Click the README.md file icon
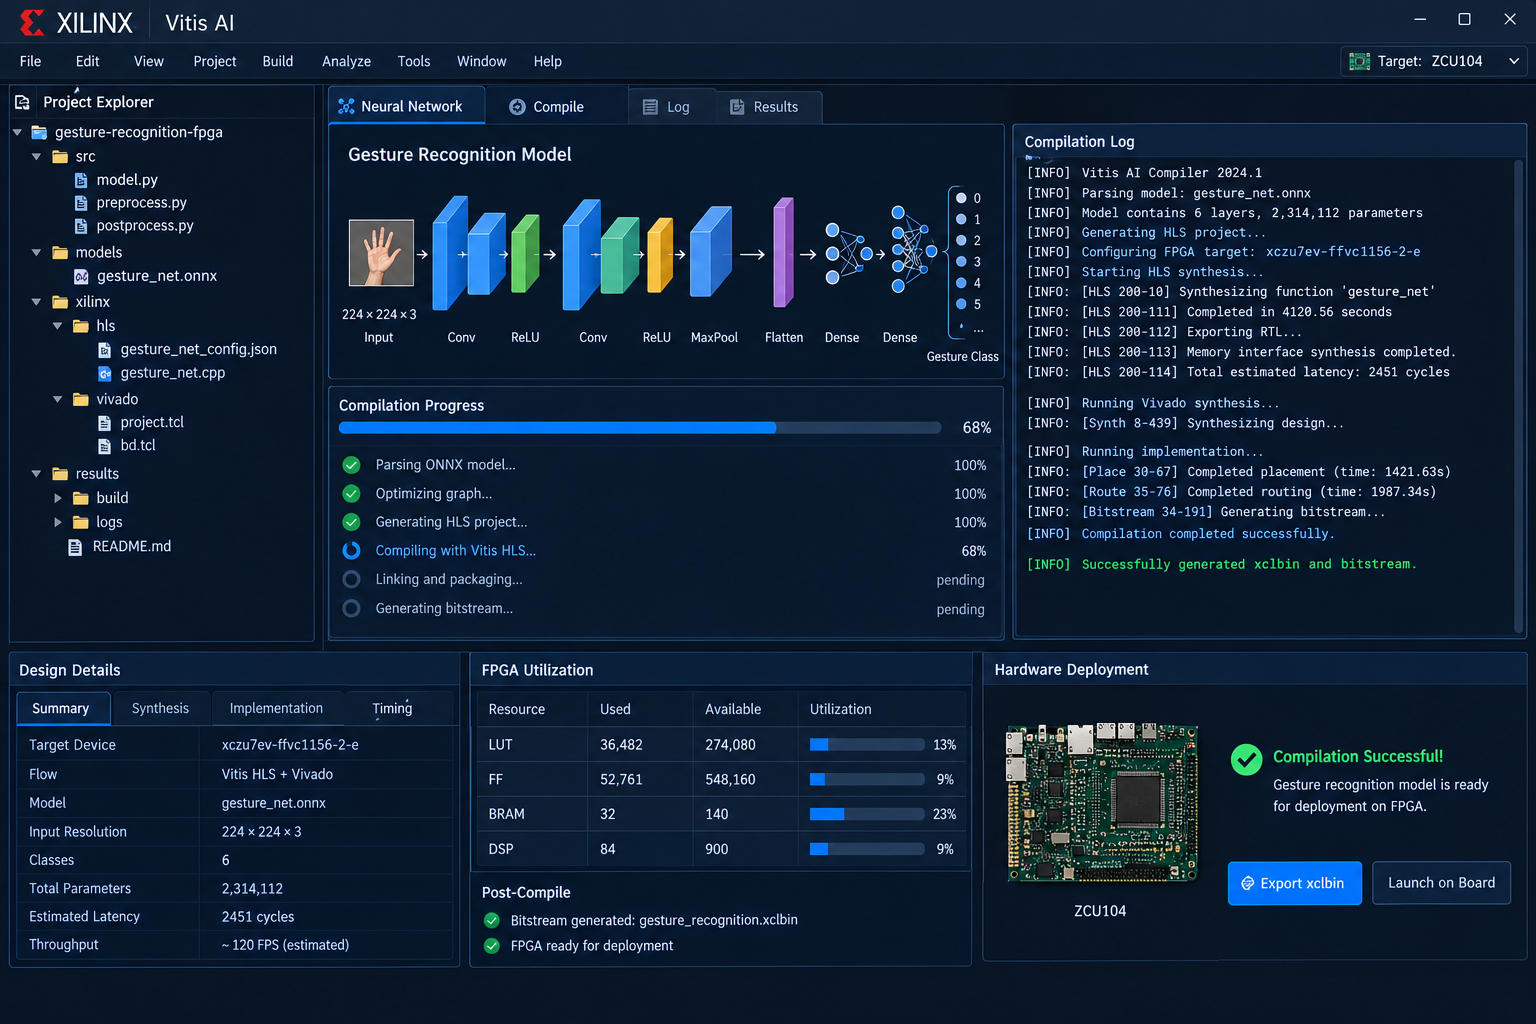This screenshot has width=1536, height=1024. (75, 547)
